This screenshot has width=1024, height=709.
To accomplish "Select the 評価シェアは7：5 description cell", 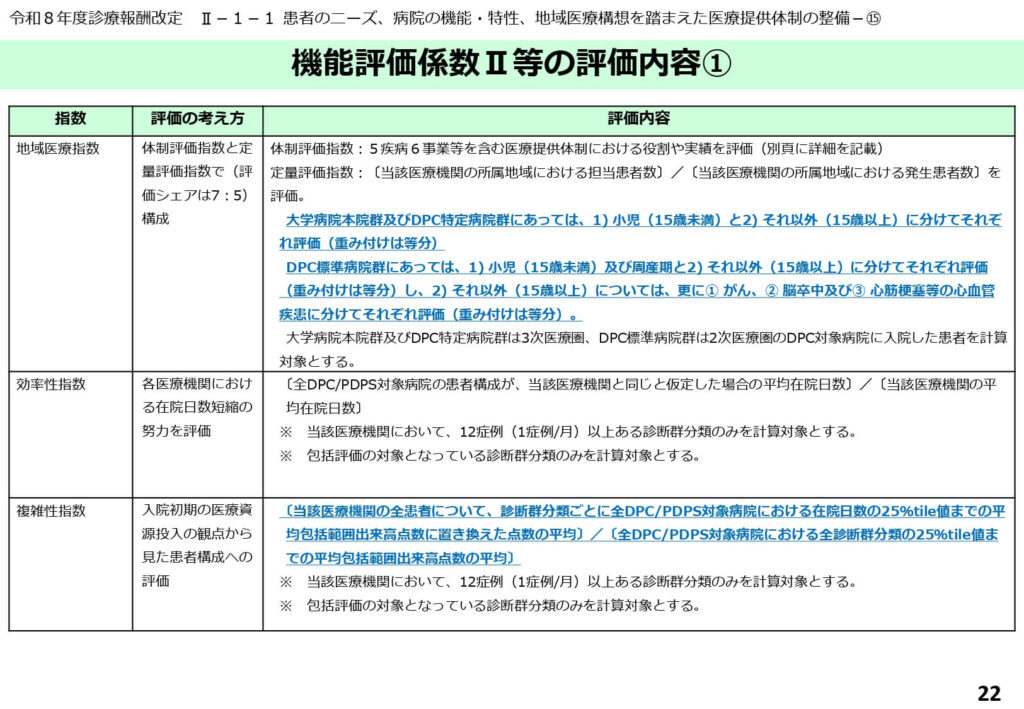I will click(197, 183).
